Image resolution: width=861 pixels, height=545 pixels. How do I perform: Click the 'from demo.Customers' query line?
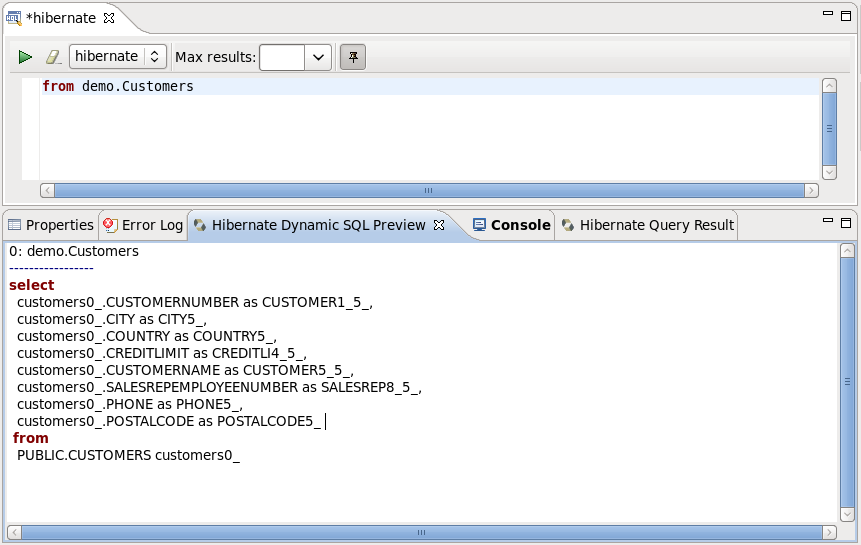coord(118,87)
